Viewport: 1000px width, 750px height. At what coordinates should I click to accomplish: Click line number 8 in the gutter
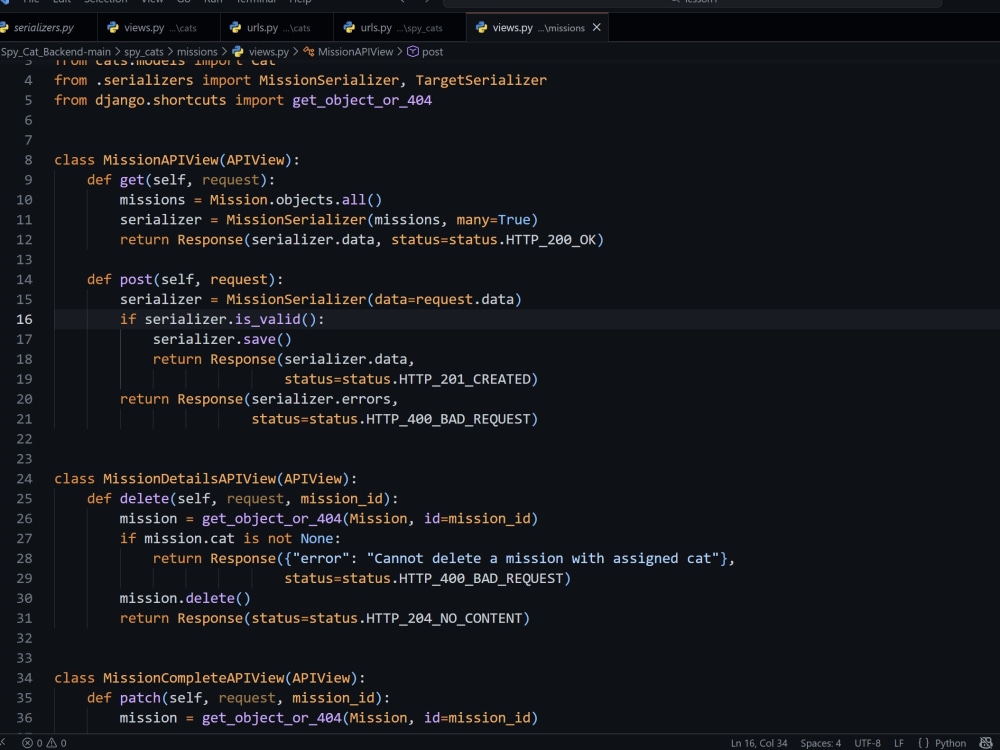(28, 160)
